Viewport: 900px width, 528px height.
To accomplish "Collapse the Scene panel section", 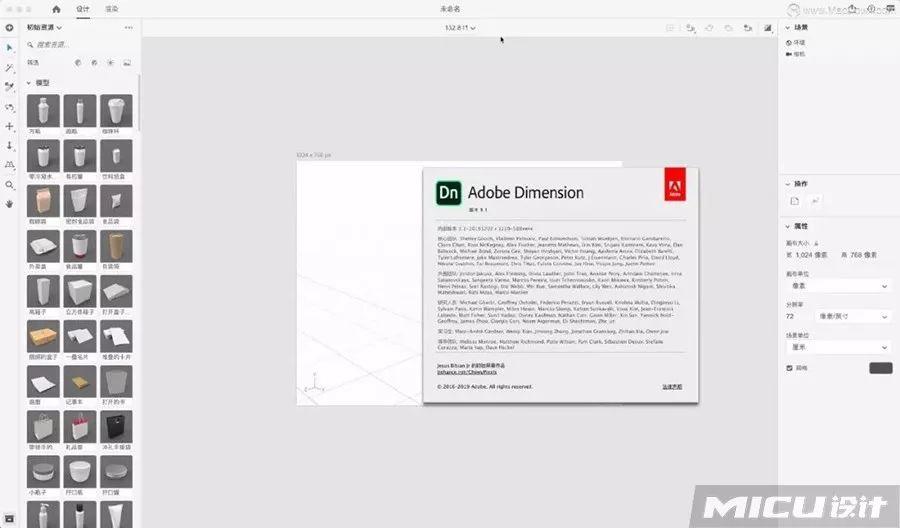I will point(788,28).
